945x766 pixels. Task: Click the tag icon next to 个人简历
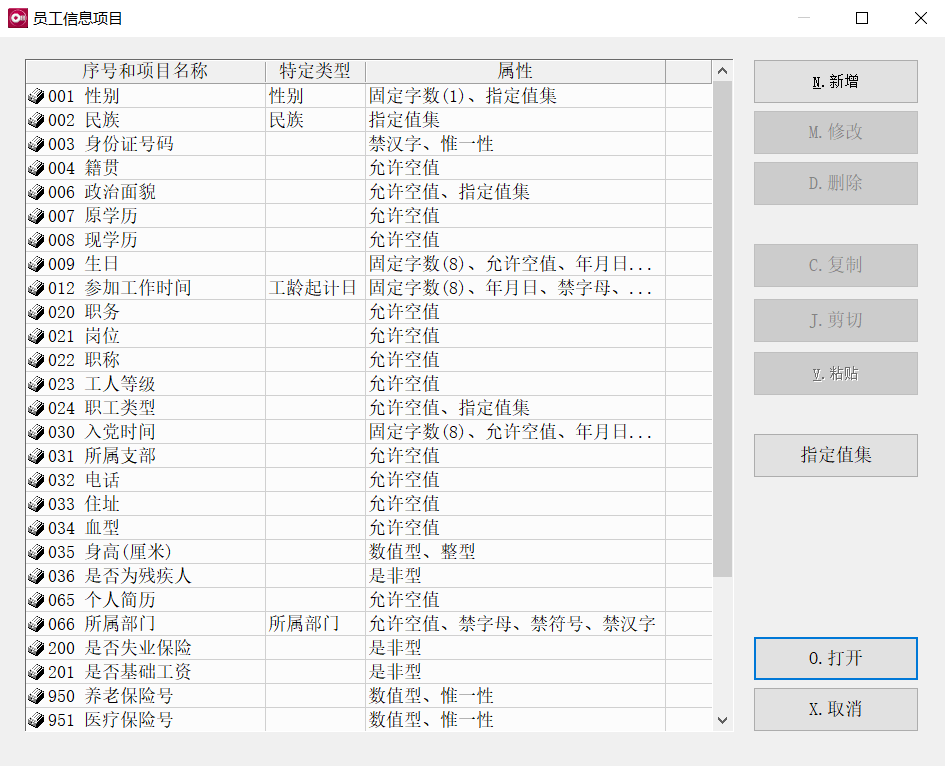(34, 599)
